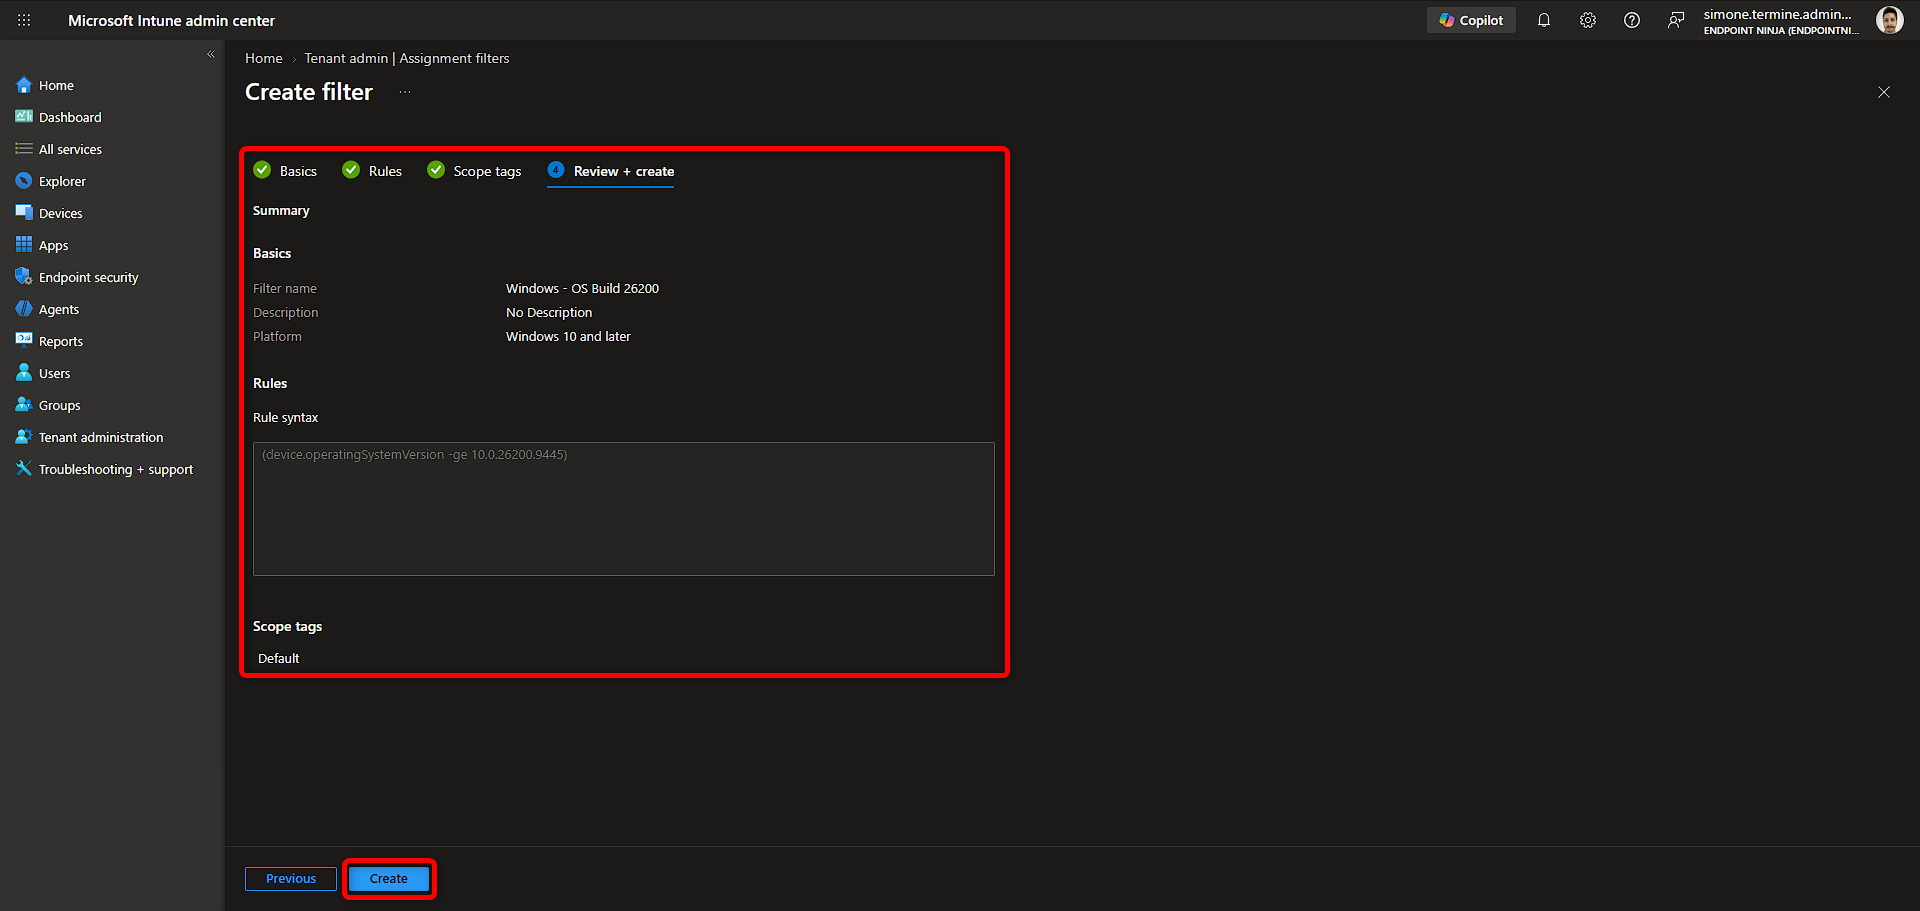This screenshot has width=1920, height=911.
Task: Click the Apps grid icon
Action: click(x=24, y=245)
